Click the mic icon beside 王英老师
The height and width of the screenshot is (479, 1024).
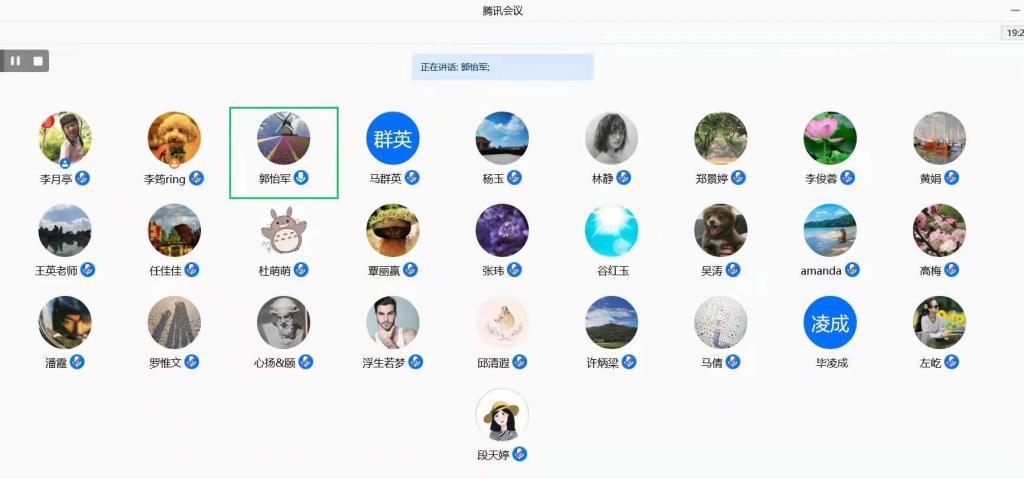[88, 270]
